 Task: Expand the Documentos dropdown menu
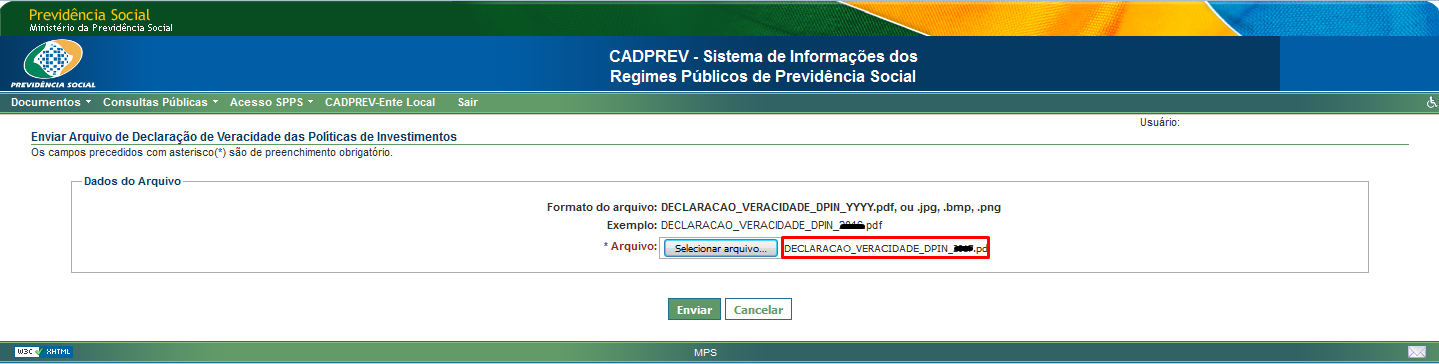[x=51, y=102]
